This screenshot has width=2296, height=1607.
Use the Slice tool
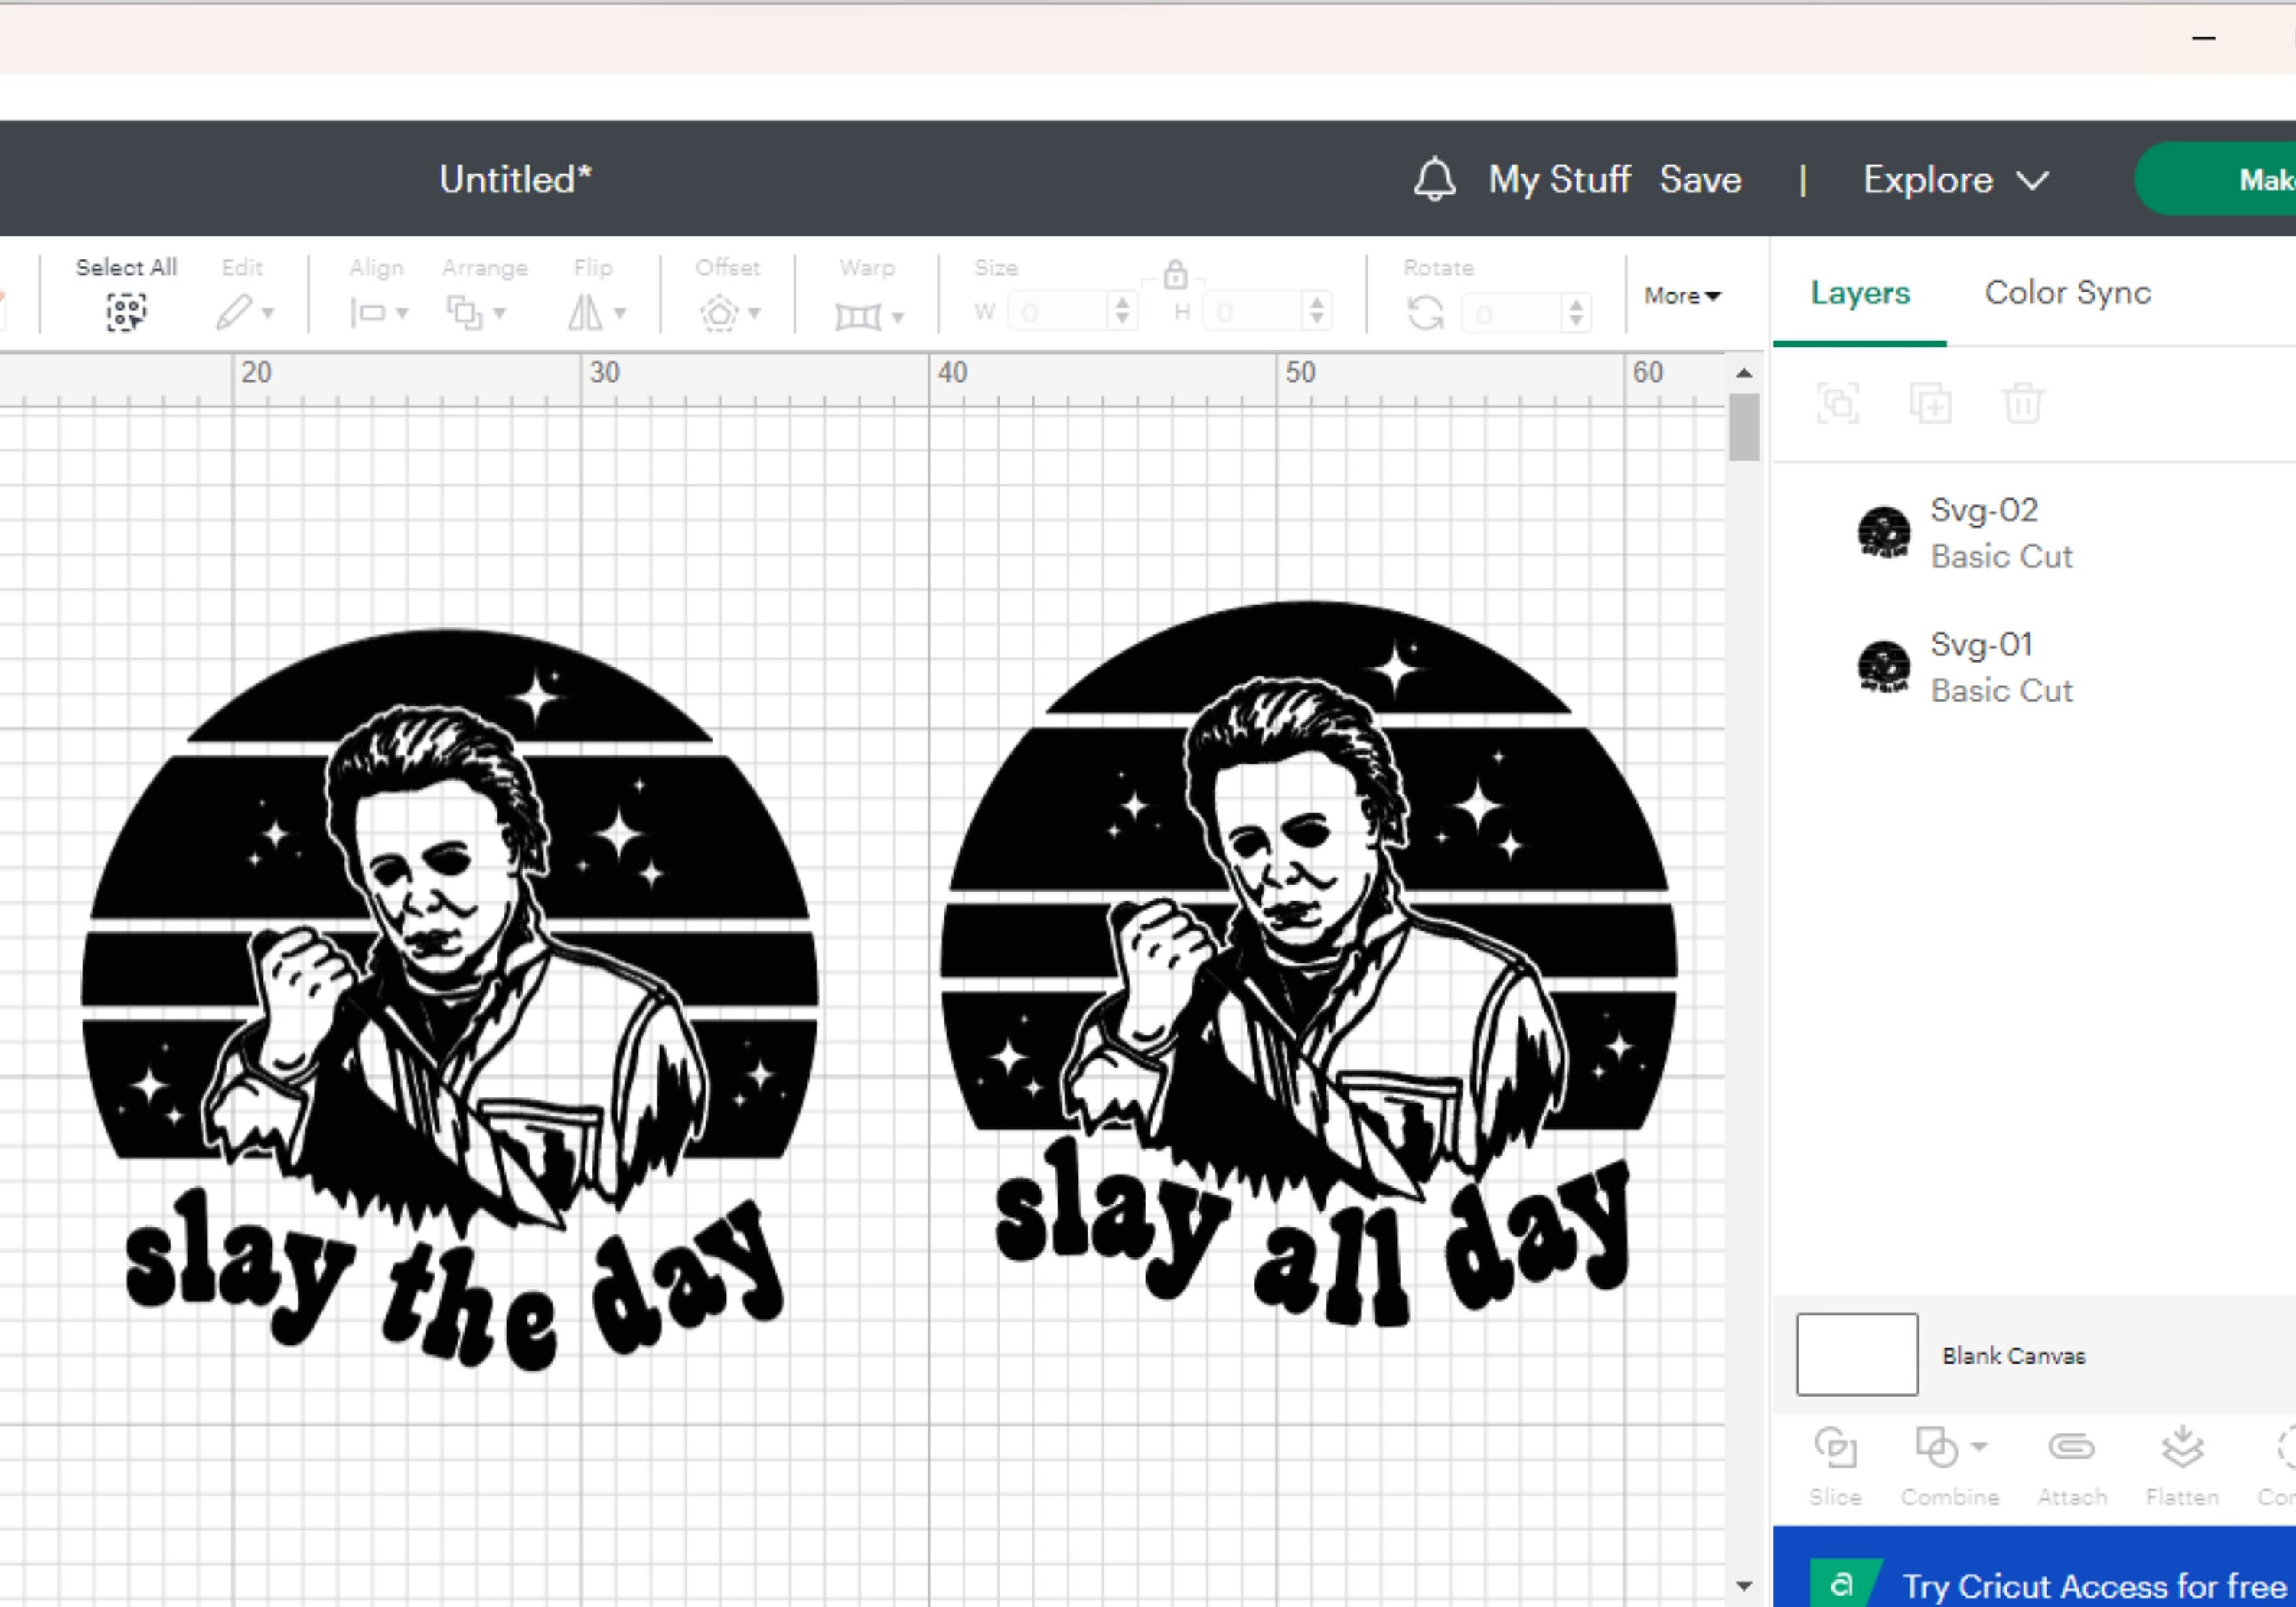pyautogui.click(x=1836, y=1447)
